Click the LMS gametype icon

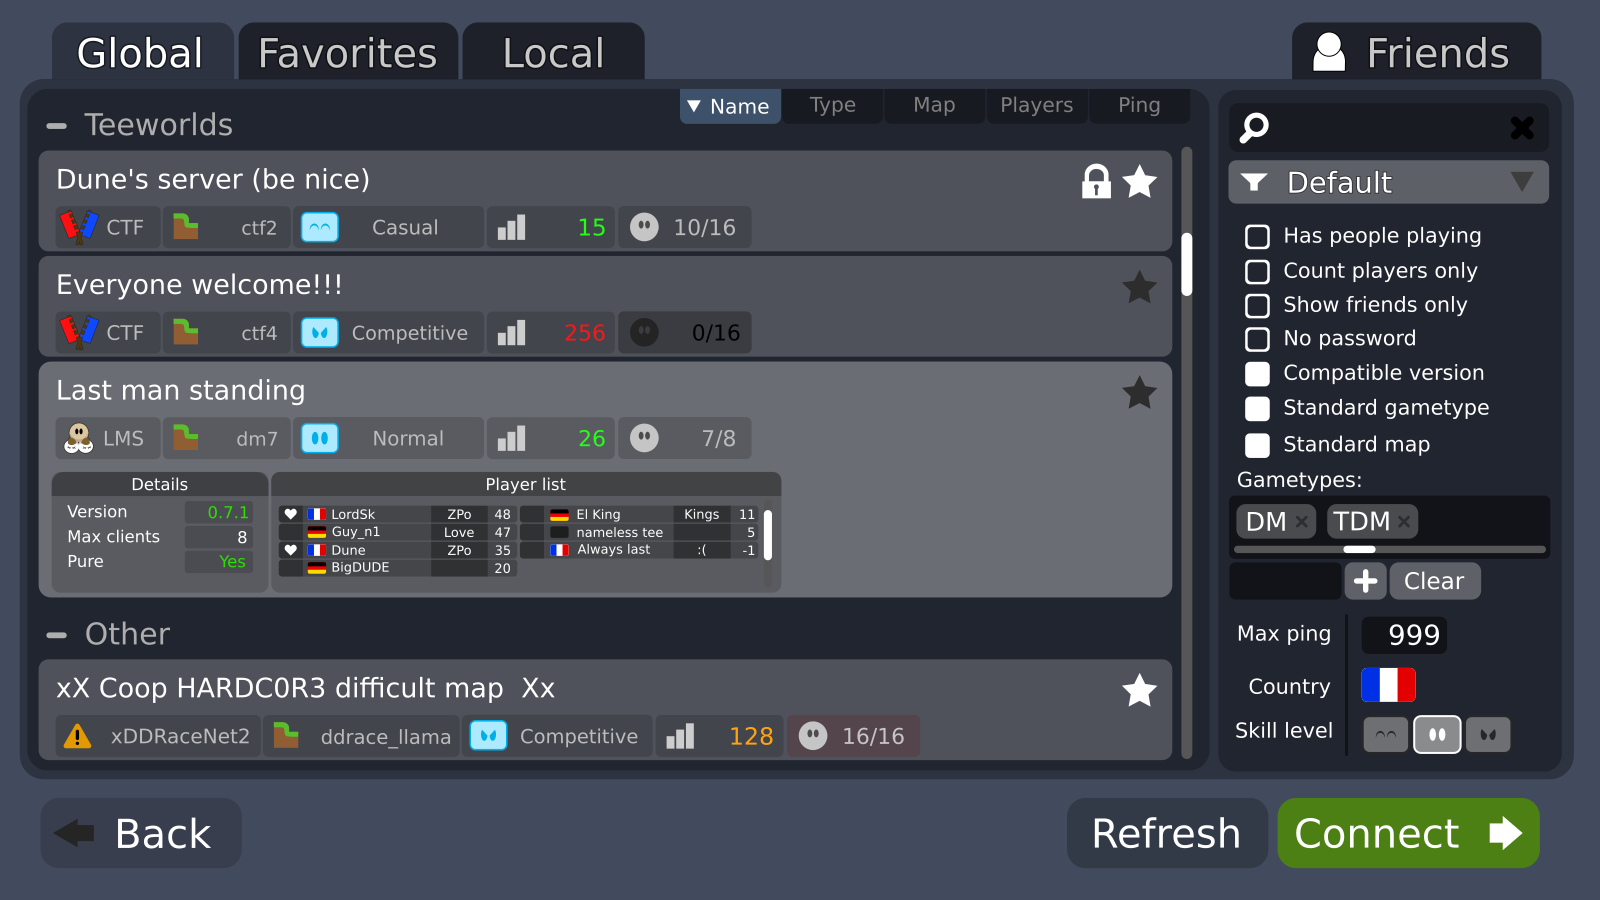click(x=79, y=438)
